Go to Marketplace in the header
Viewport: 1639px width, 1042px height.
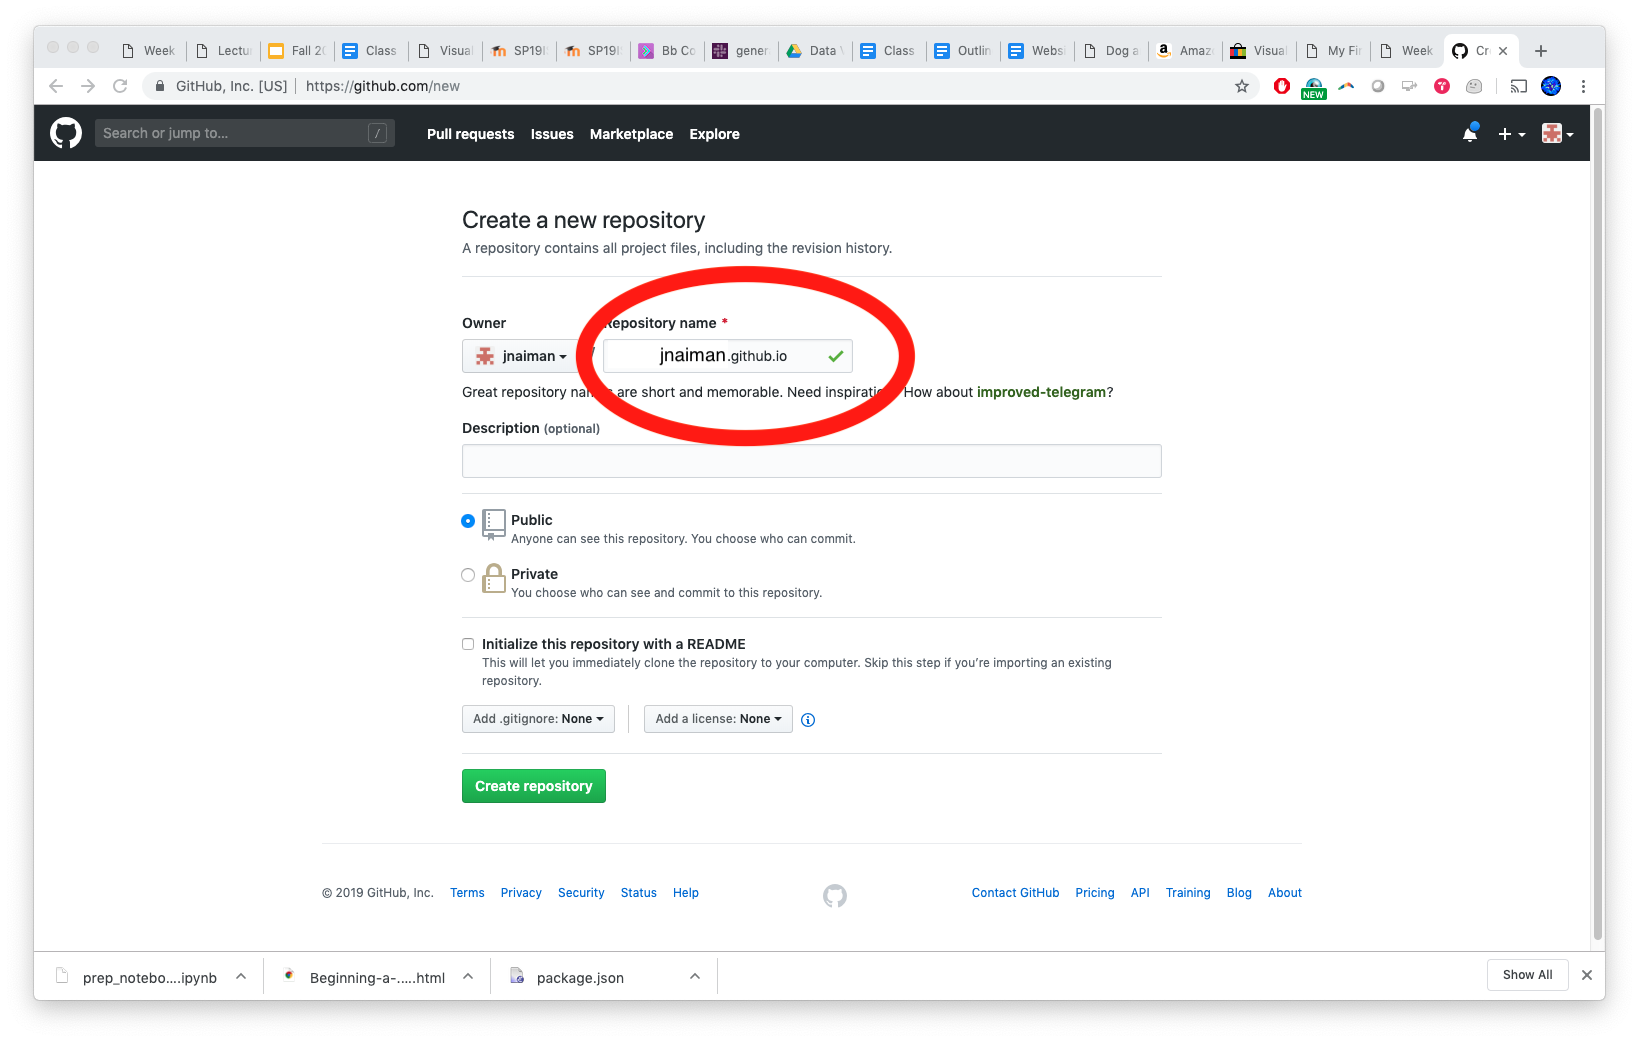click(631, 134)
